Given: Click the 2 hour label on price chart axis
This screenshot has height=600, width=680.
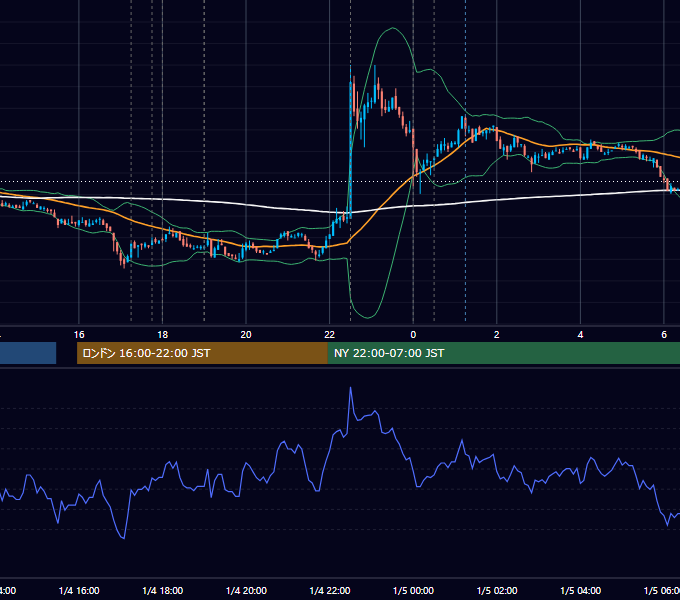Looking at the screenshot, I should tap(497, 335).
